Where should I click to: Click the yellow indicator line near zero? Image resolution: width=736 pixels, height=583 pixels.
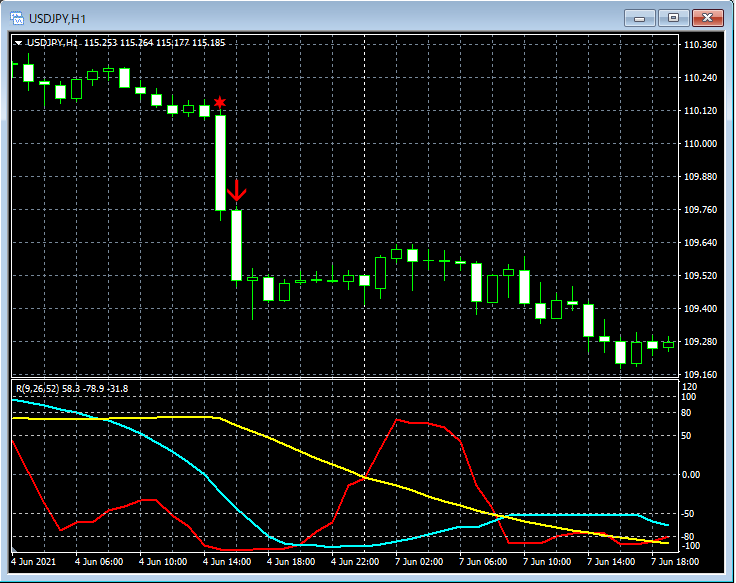click(364, 477)
